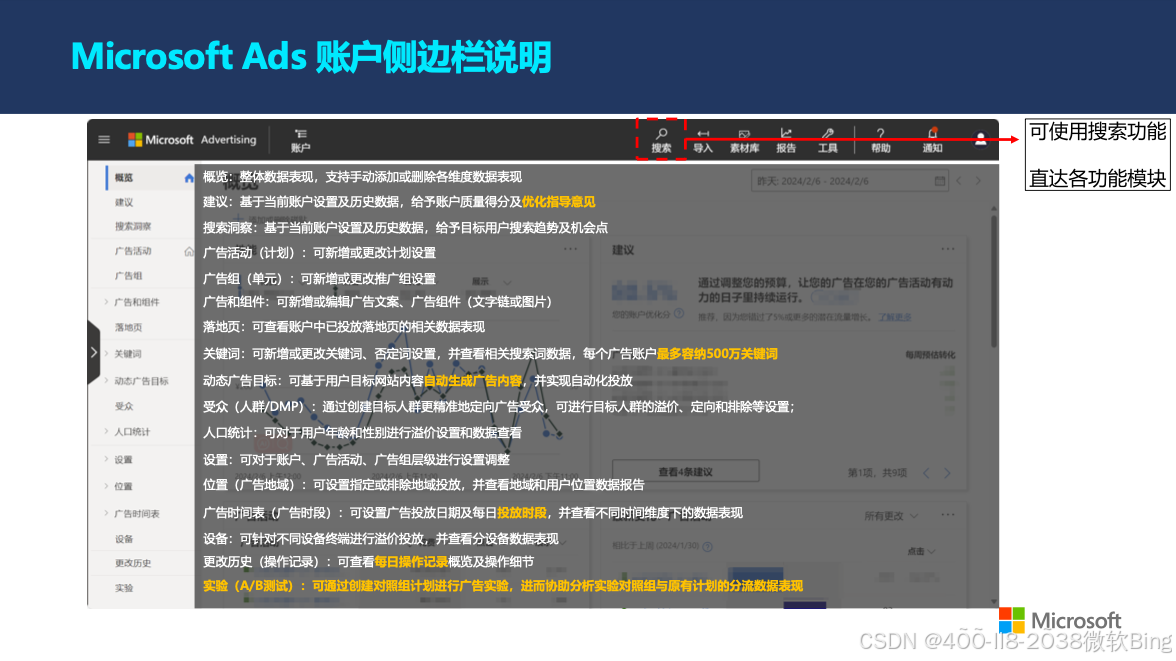Click the help icon beside 您的账户优化分

(679, 314)
